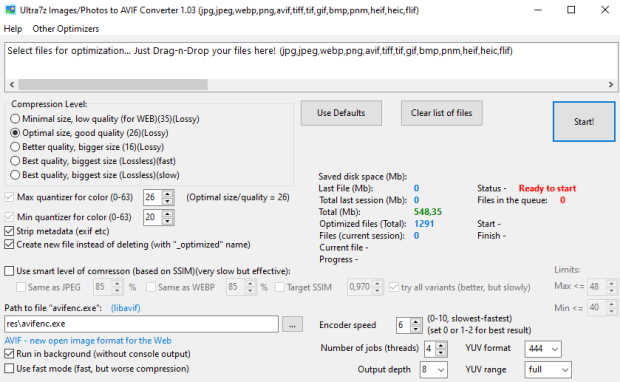Toggle Run in background checkbox
Image resolution: width=620 pixels, height=382 pixels.
97,354
